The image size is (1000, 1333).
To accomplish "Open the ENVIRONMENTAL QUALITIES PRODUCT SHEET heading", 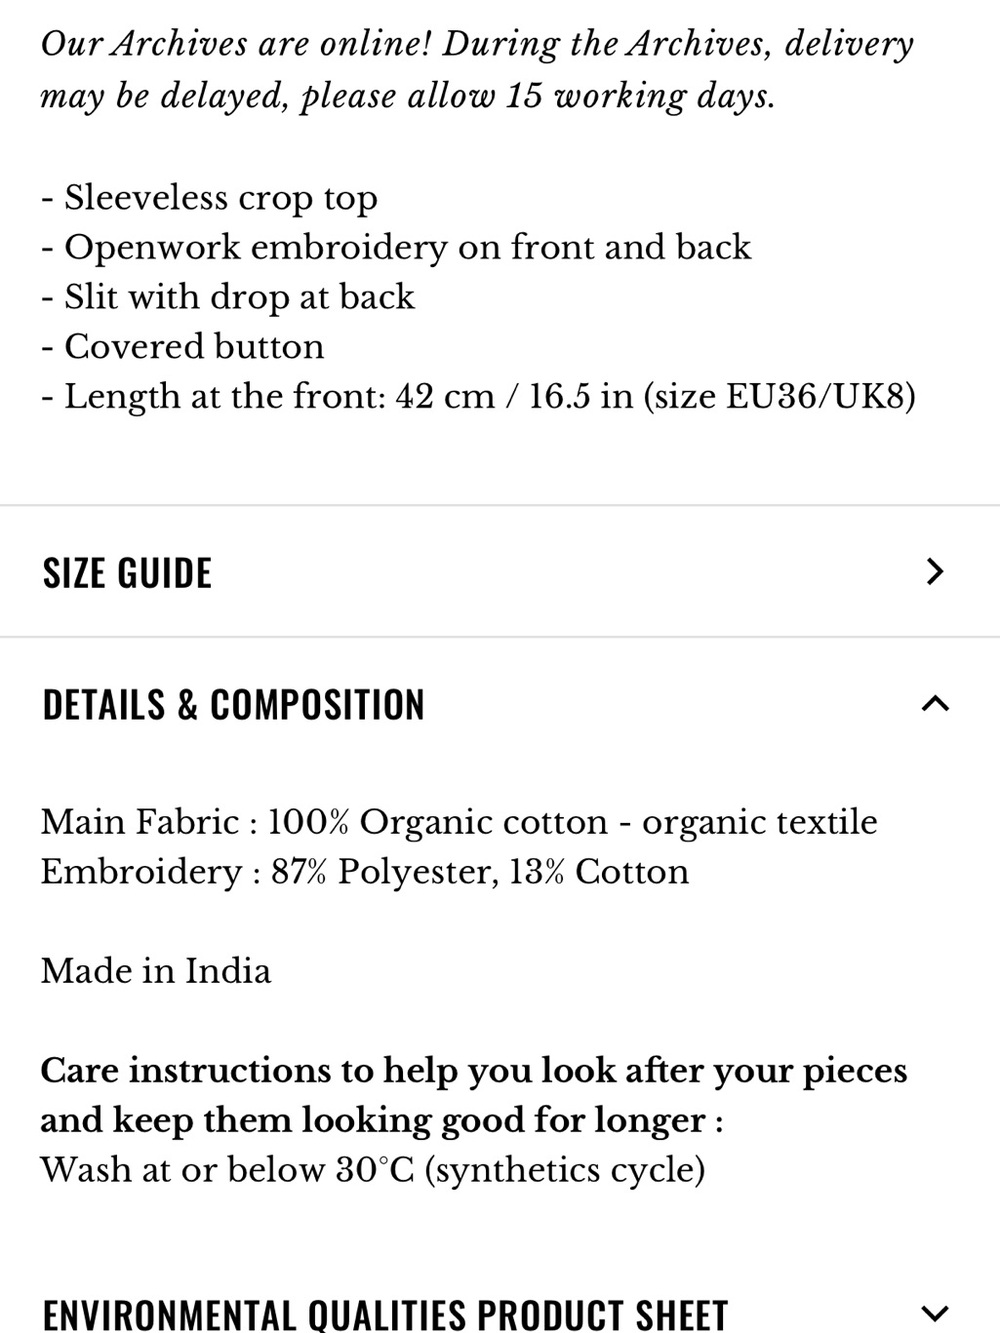I will (385, 1314).
